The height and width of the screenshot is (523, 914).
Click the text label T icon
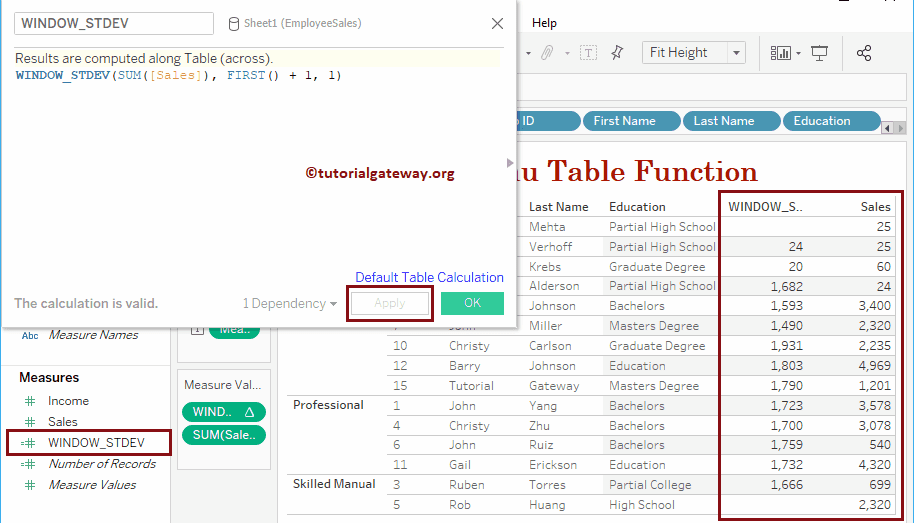point(588,53)
